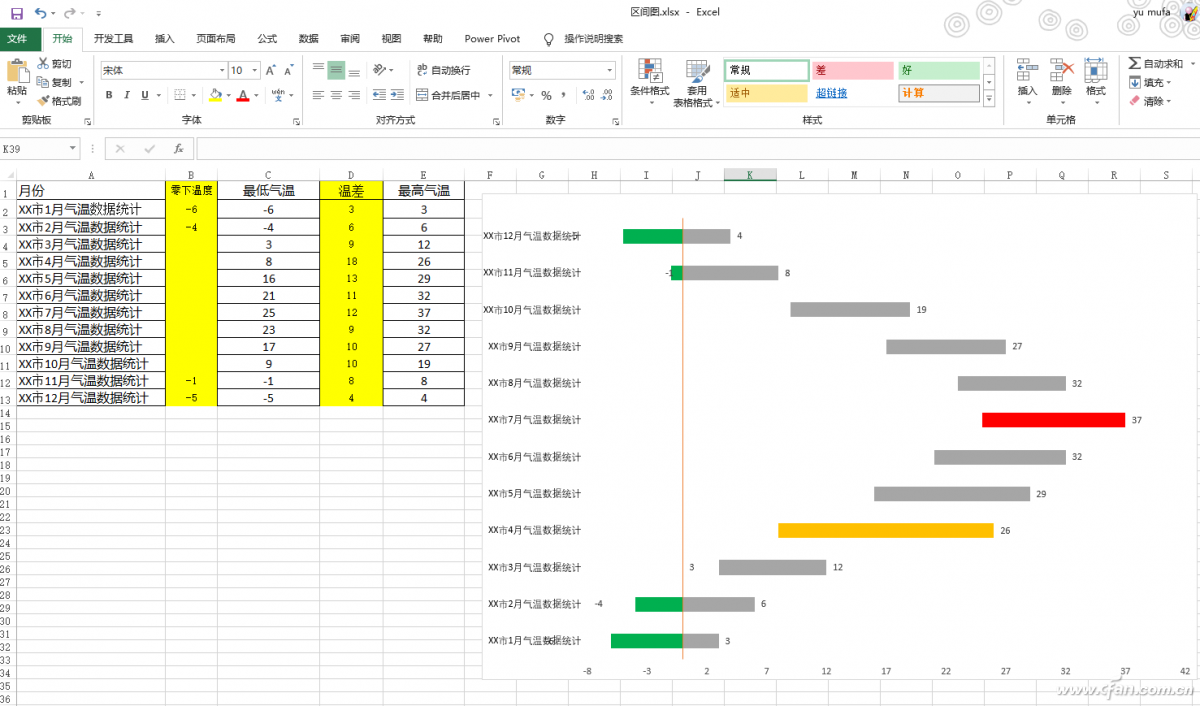The width and height of the screenshot is (1200, 706).
Task: Click the Save icon in quick access toolbar
Action: coord(16,13)
